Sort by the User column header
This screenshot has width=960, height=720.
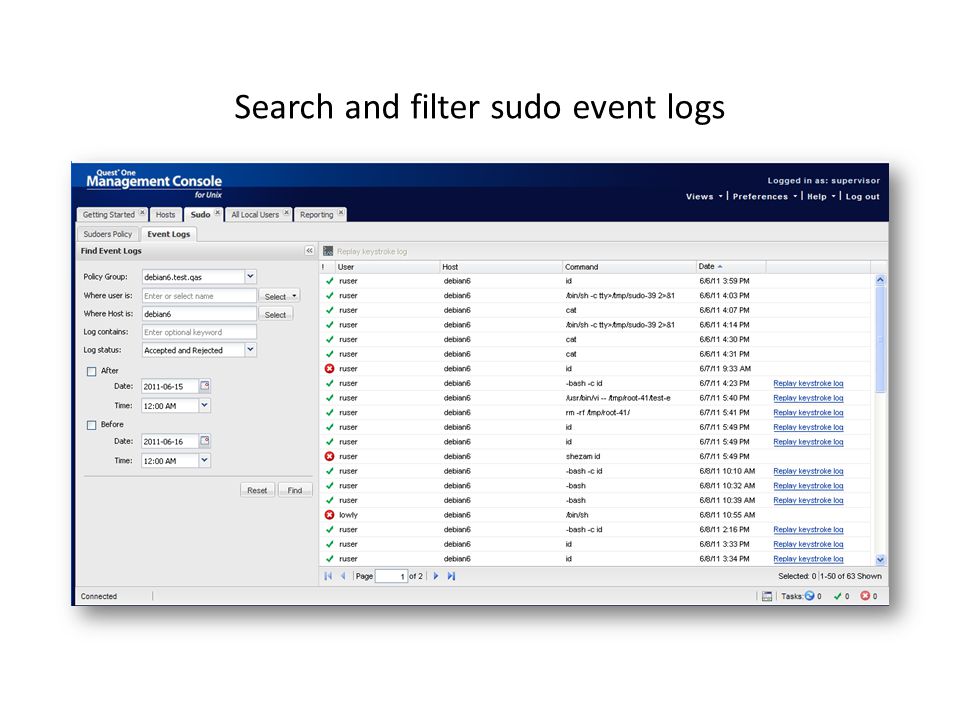pyautogui.click(x=388, y=266)
